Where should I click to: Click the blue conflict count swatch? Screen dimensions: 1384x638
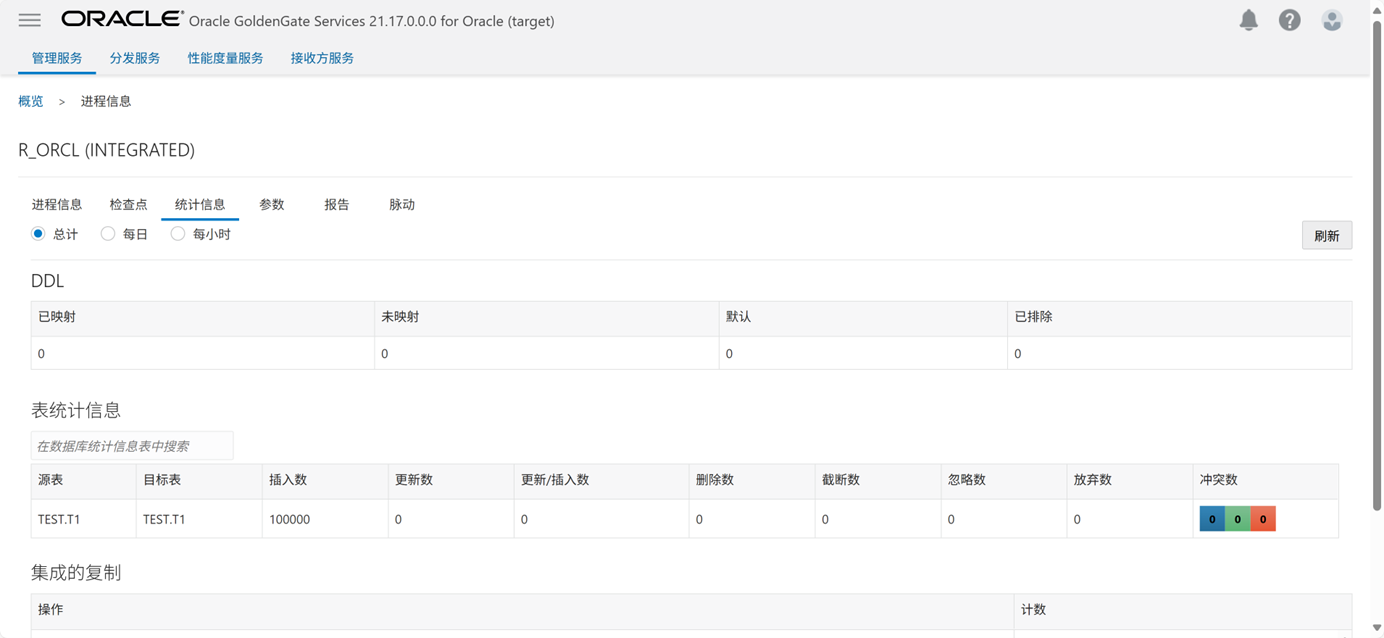pyautogui.click(x=1212, y=519)
